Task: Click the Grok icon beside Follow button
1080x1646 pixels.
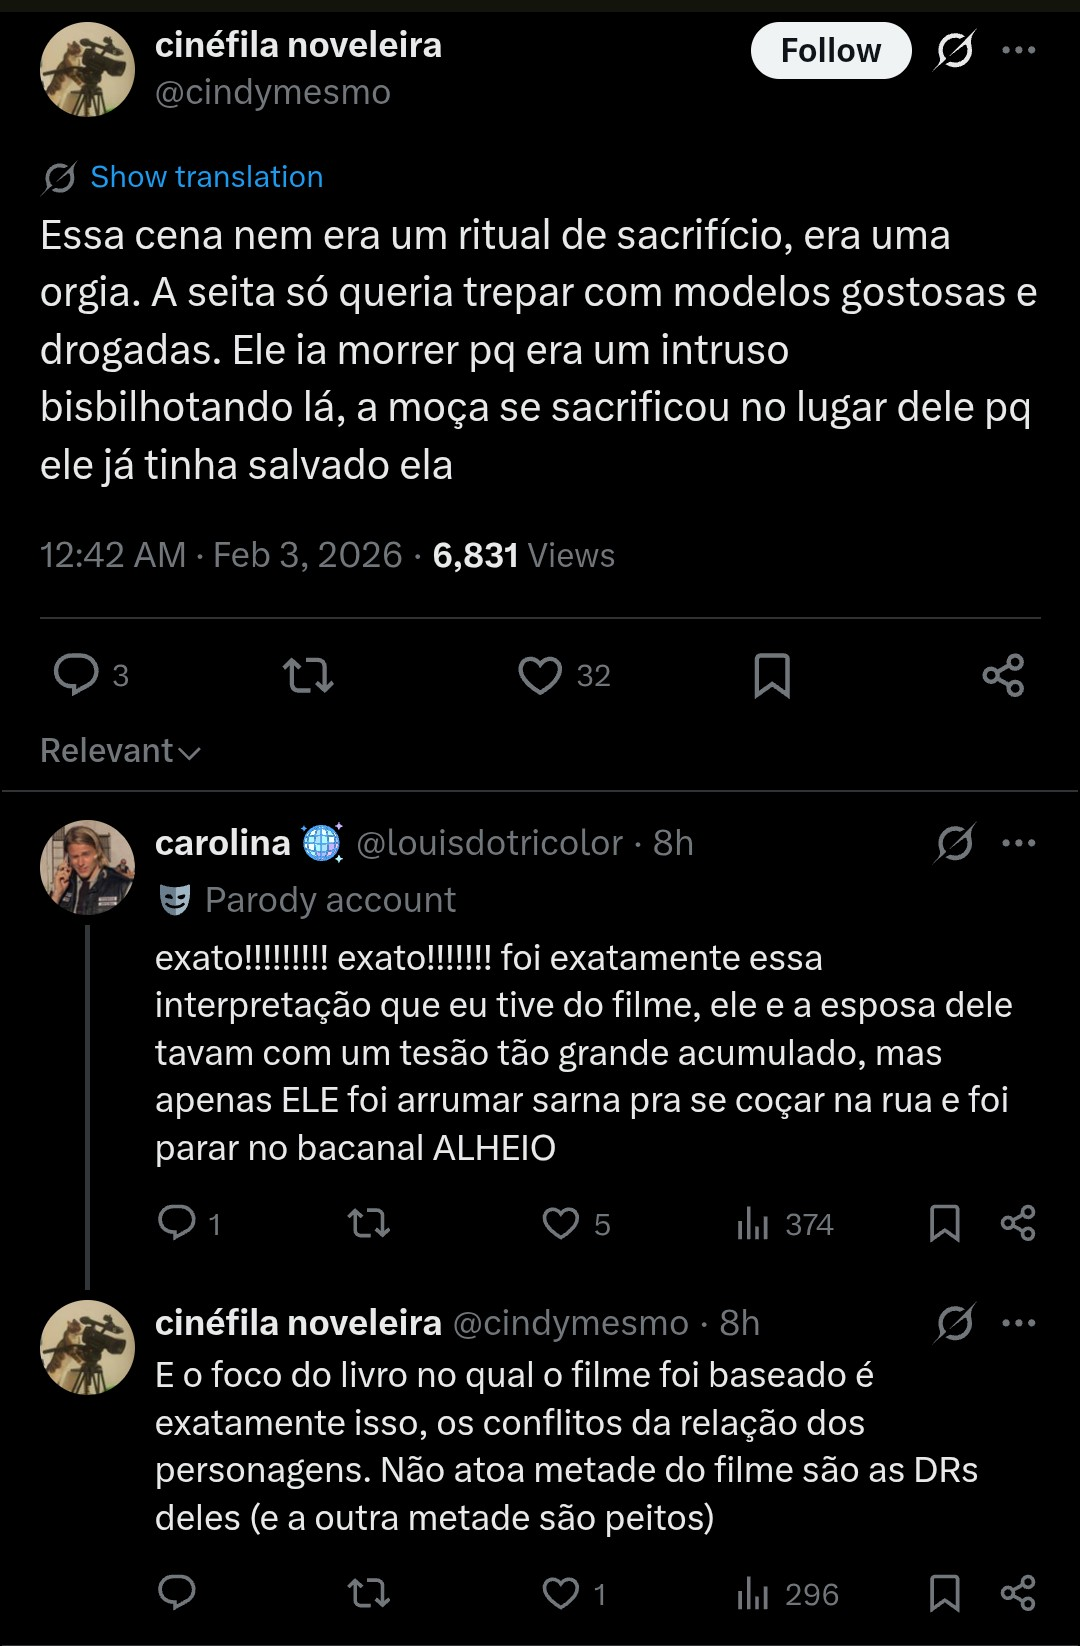Action: pos(954,50)
